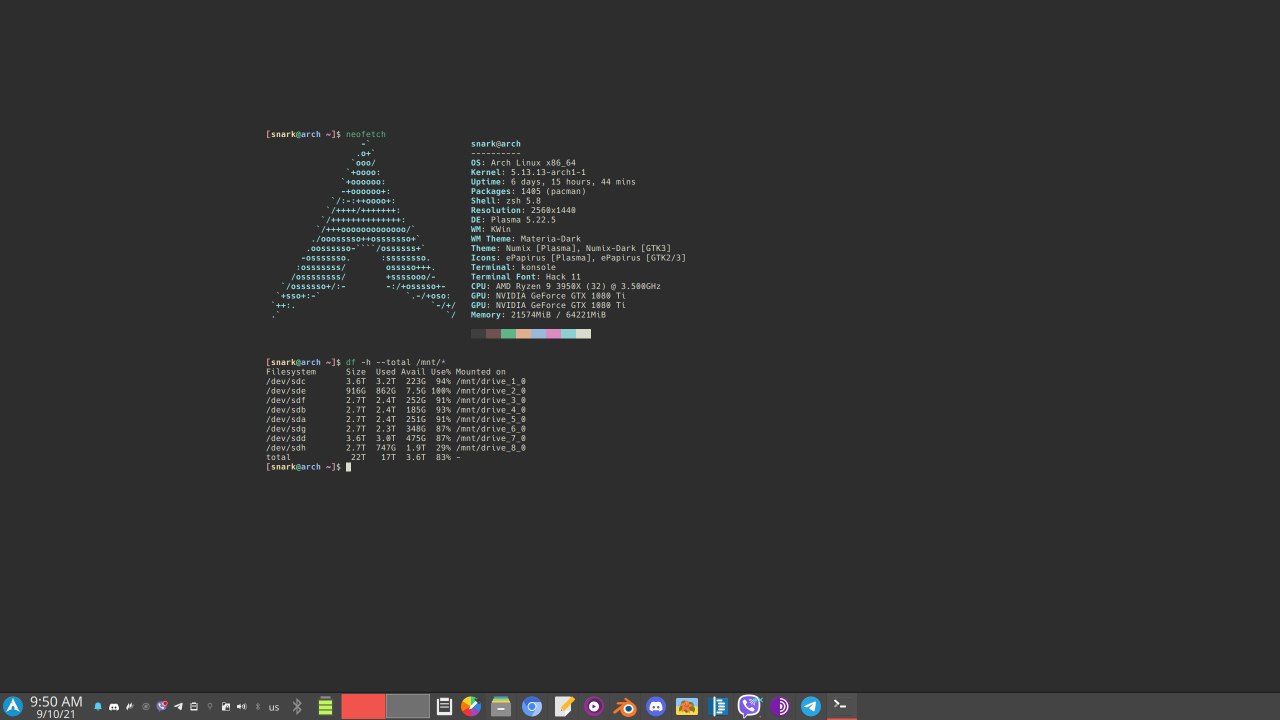Launch Tor Browser from the taskbar
This screenshot has height=720, width=1280.
click(780, 707)
